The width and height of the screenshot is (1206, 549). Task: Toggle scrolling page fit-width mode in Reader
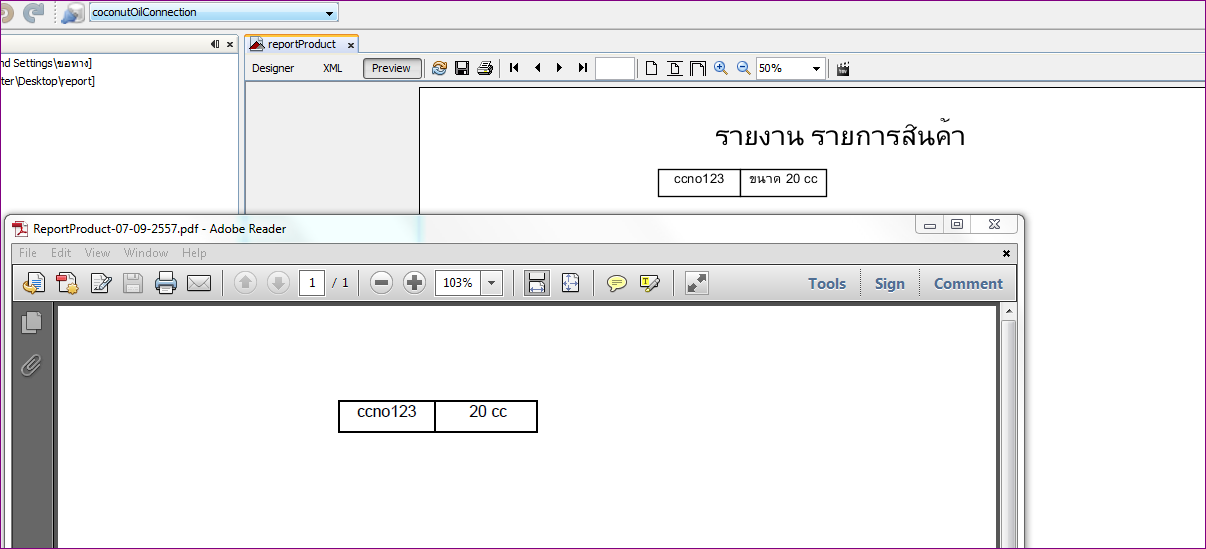pyautogui.click(x=537, y=283)
